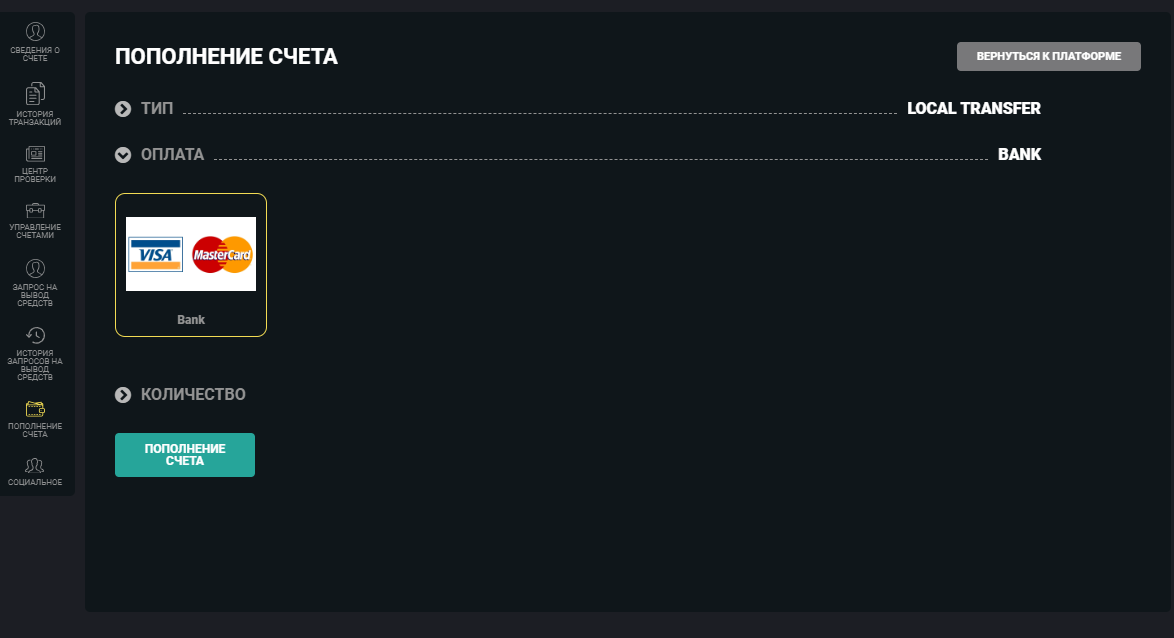
Task: Select the withdrawal request icon
Action: click(x=35, y=268)
